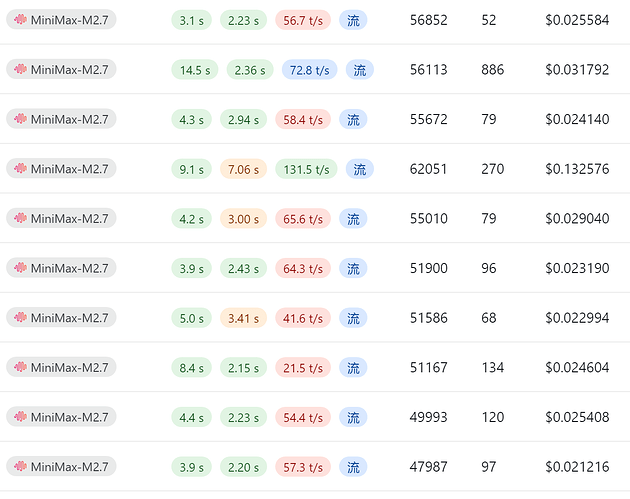The image size is (630, 499).
Task: Click the 2.43 s first-token badge
Action: pyautogui.click(x=243, y=268)
